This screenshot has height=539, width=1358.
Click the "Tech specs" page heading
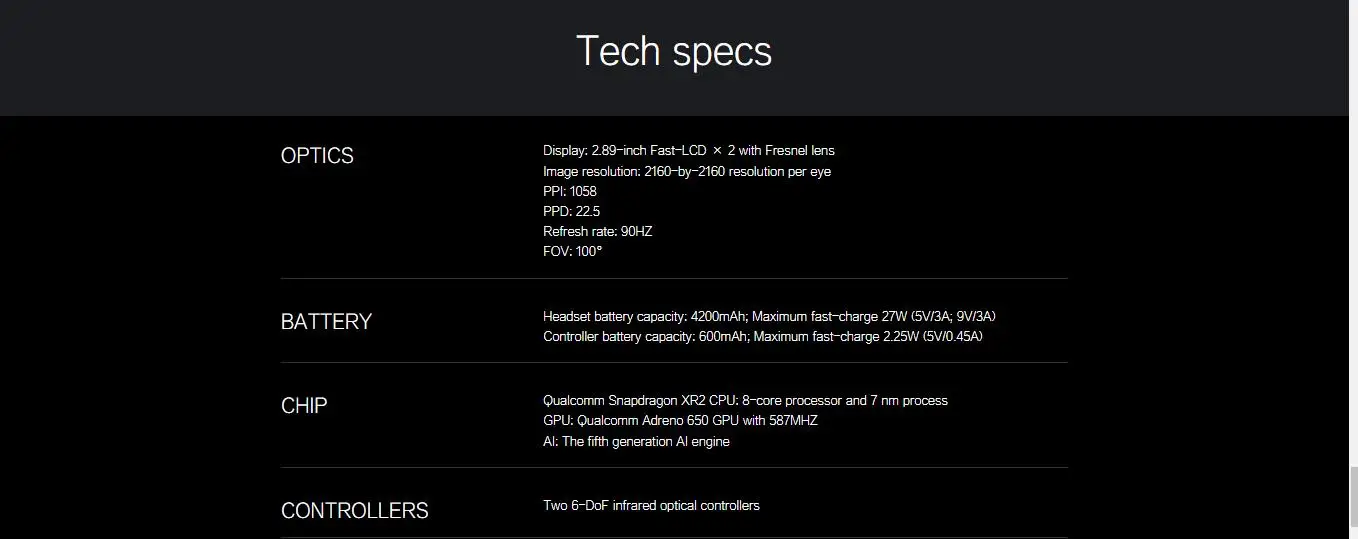[673, 51]
